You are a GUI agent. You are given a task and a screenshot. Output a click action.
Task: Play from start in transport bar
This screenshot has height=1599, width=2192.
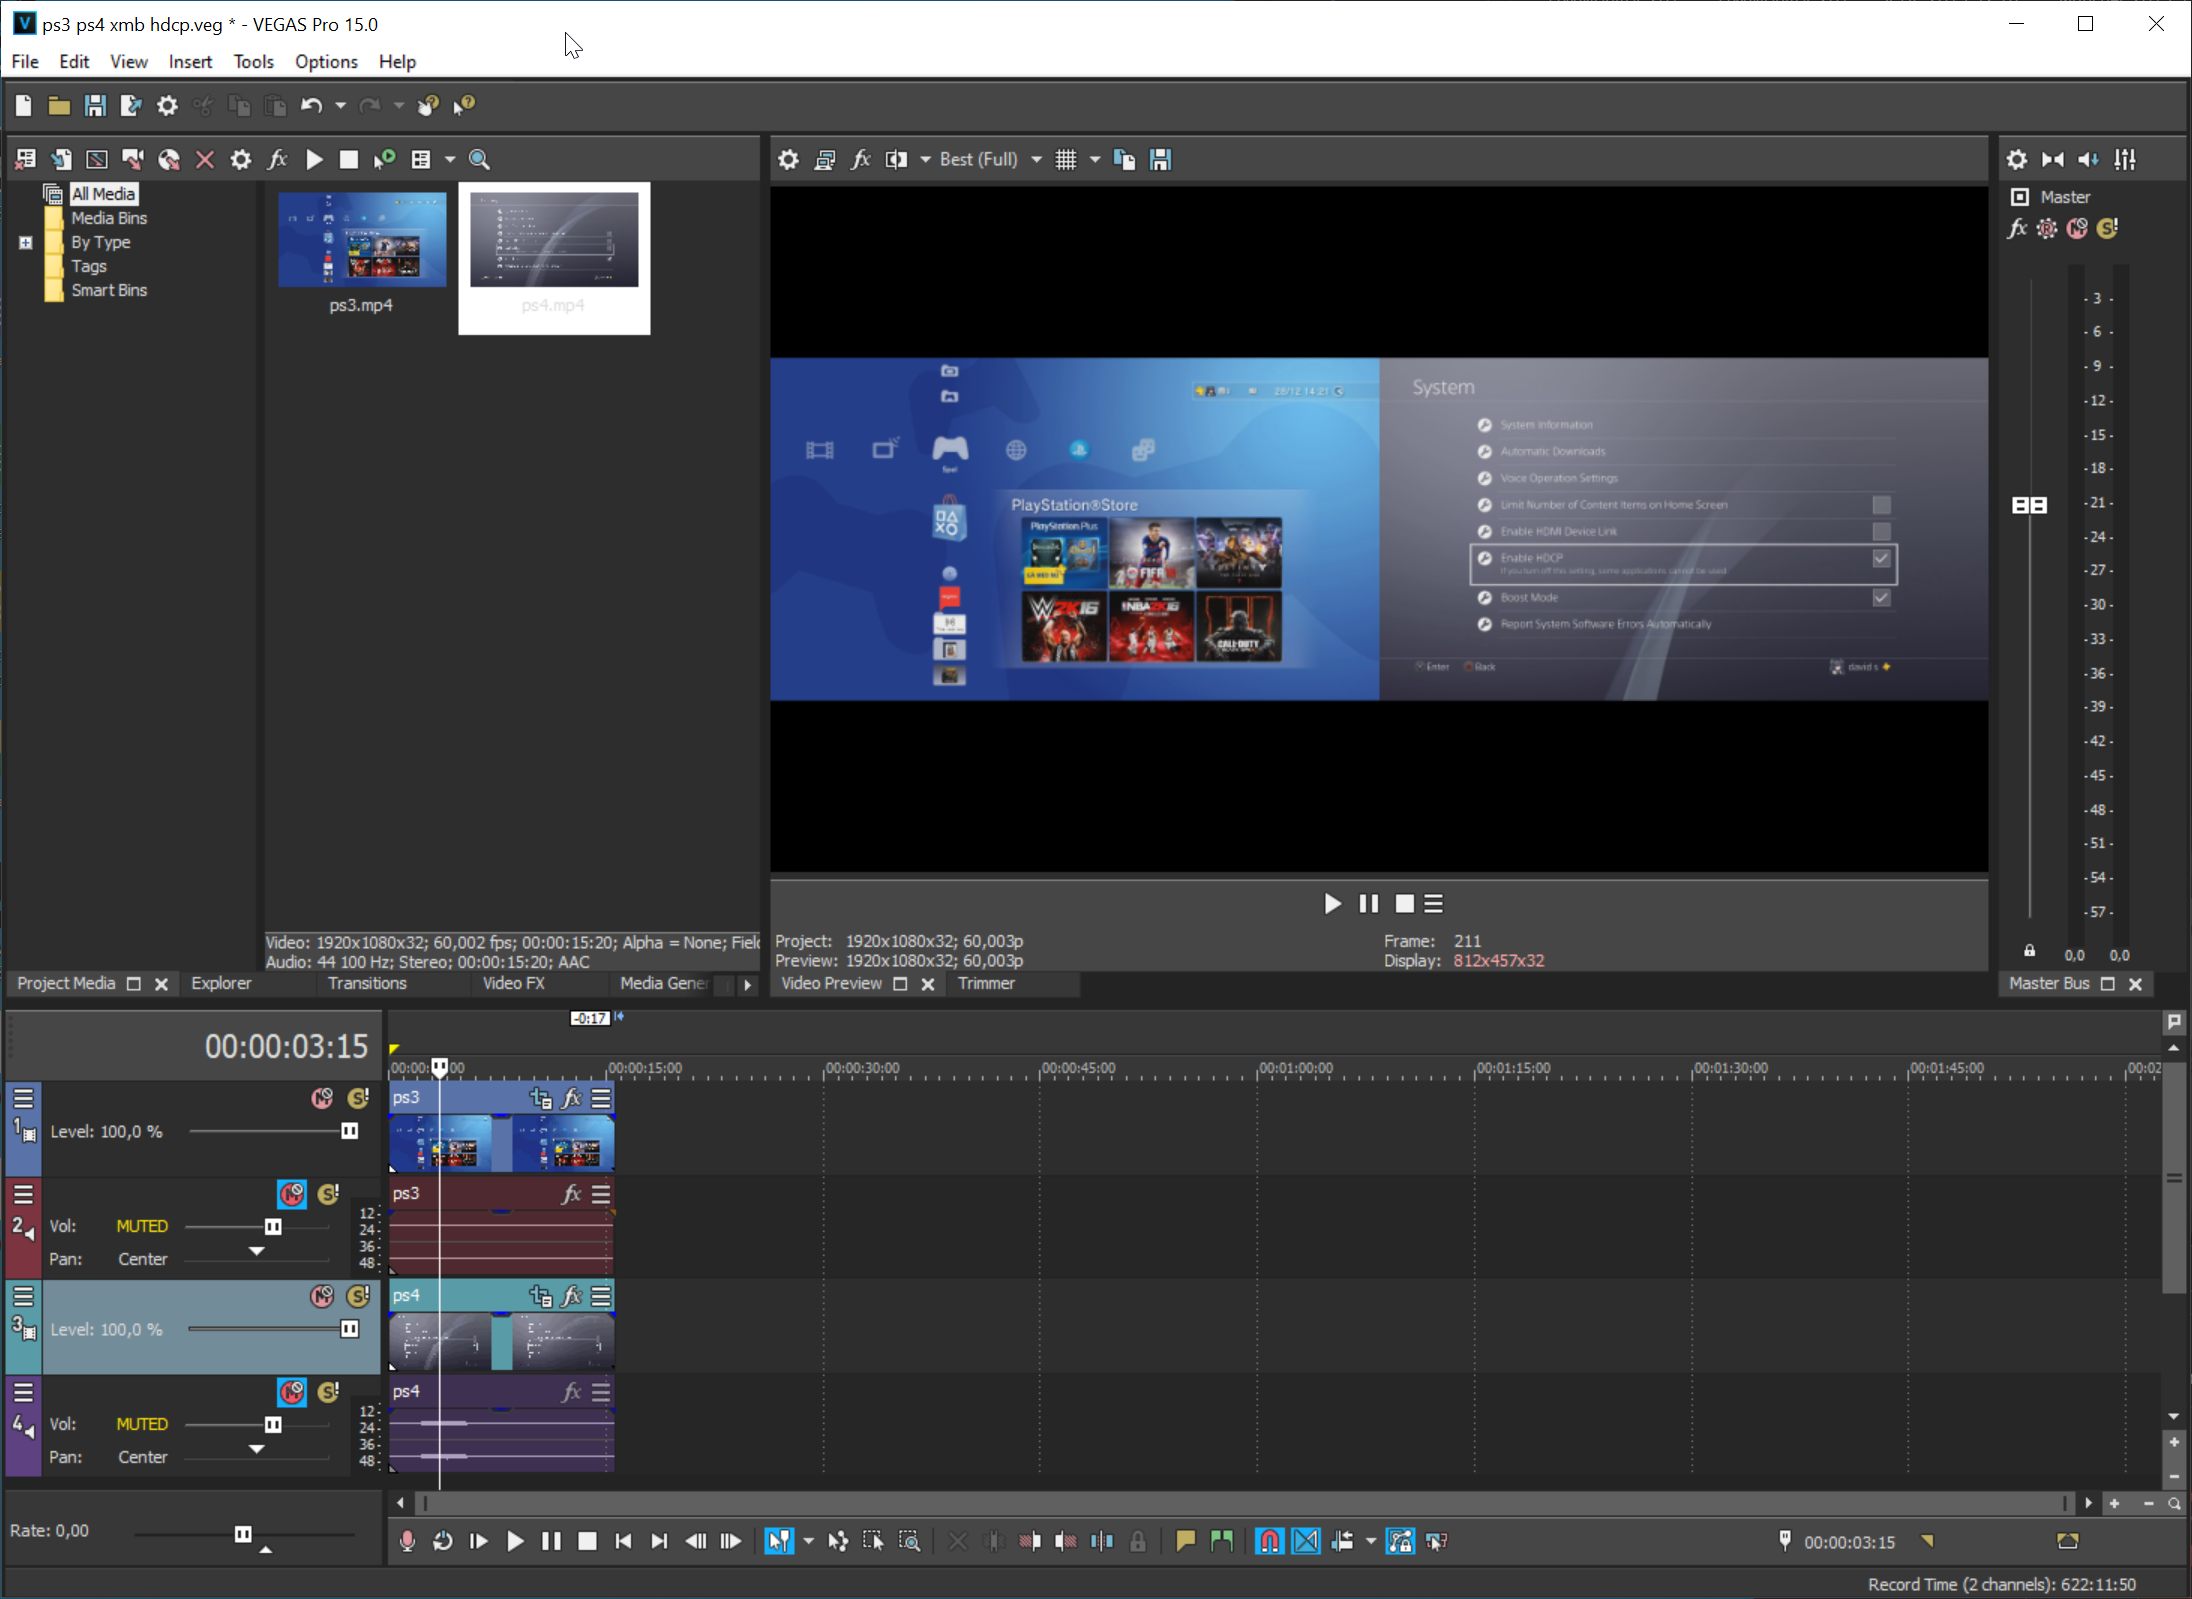coord(479,1541)
